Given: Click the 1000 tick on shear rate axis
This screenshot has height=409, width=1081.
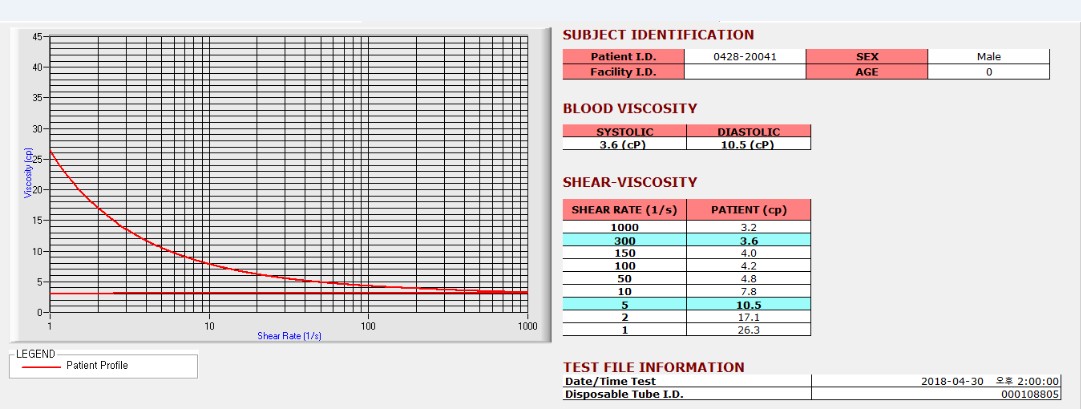Looking at the screenshot, I should [527, 326].
